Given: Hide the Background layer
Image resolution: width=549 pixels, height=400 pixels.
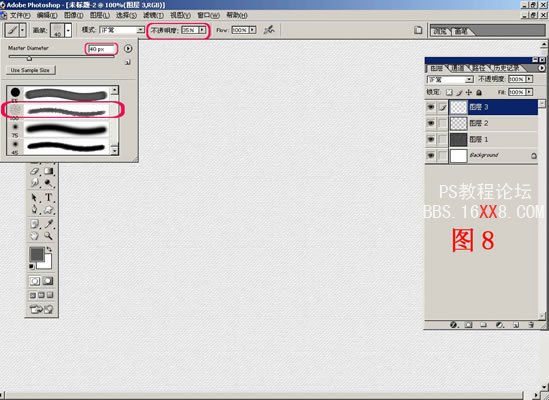Looking at the screenshot, I should click(431, 155).
